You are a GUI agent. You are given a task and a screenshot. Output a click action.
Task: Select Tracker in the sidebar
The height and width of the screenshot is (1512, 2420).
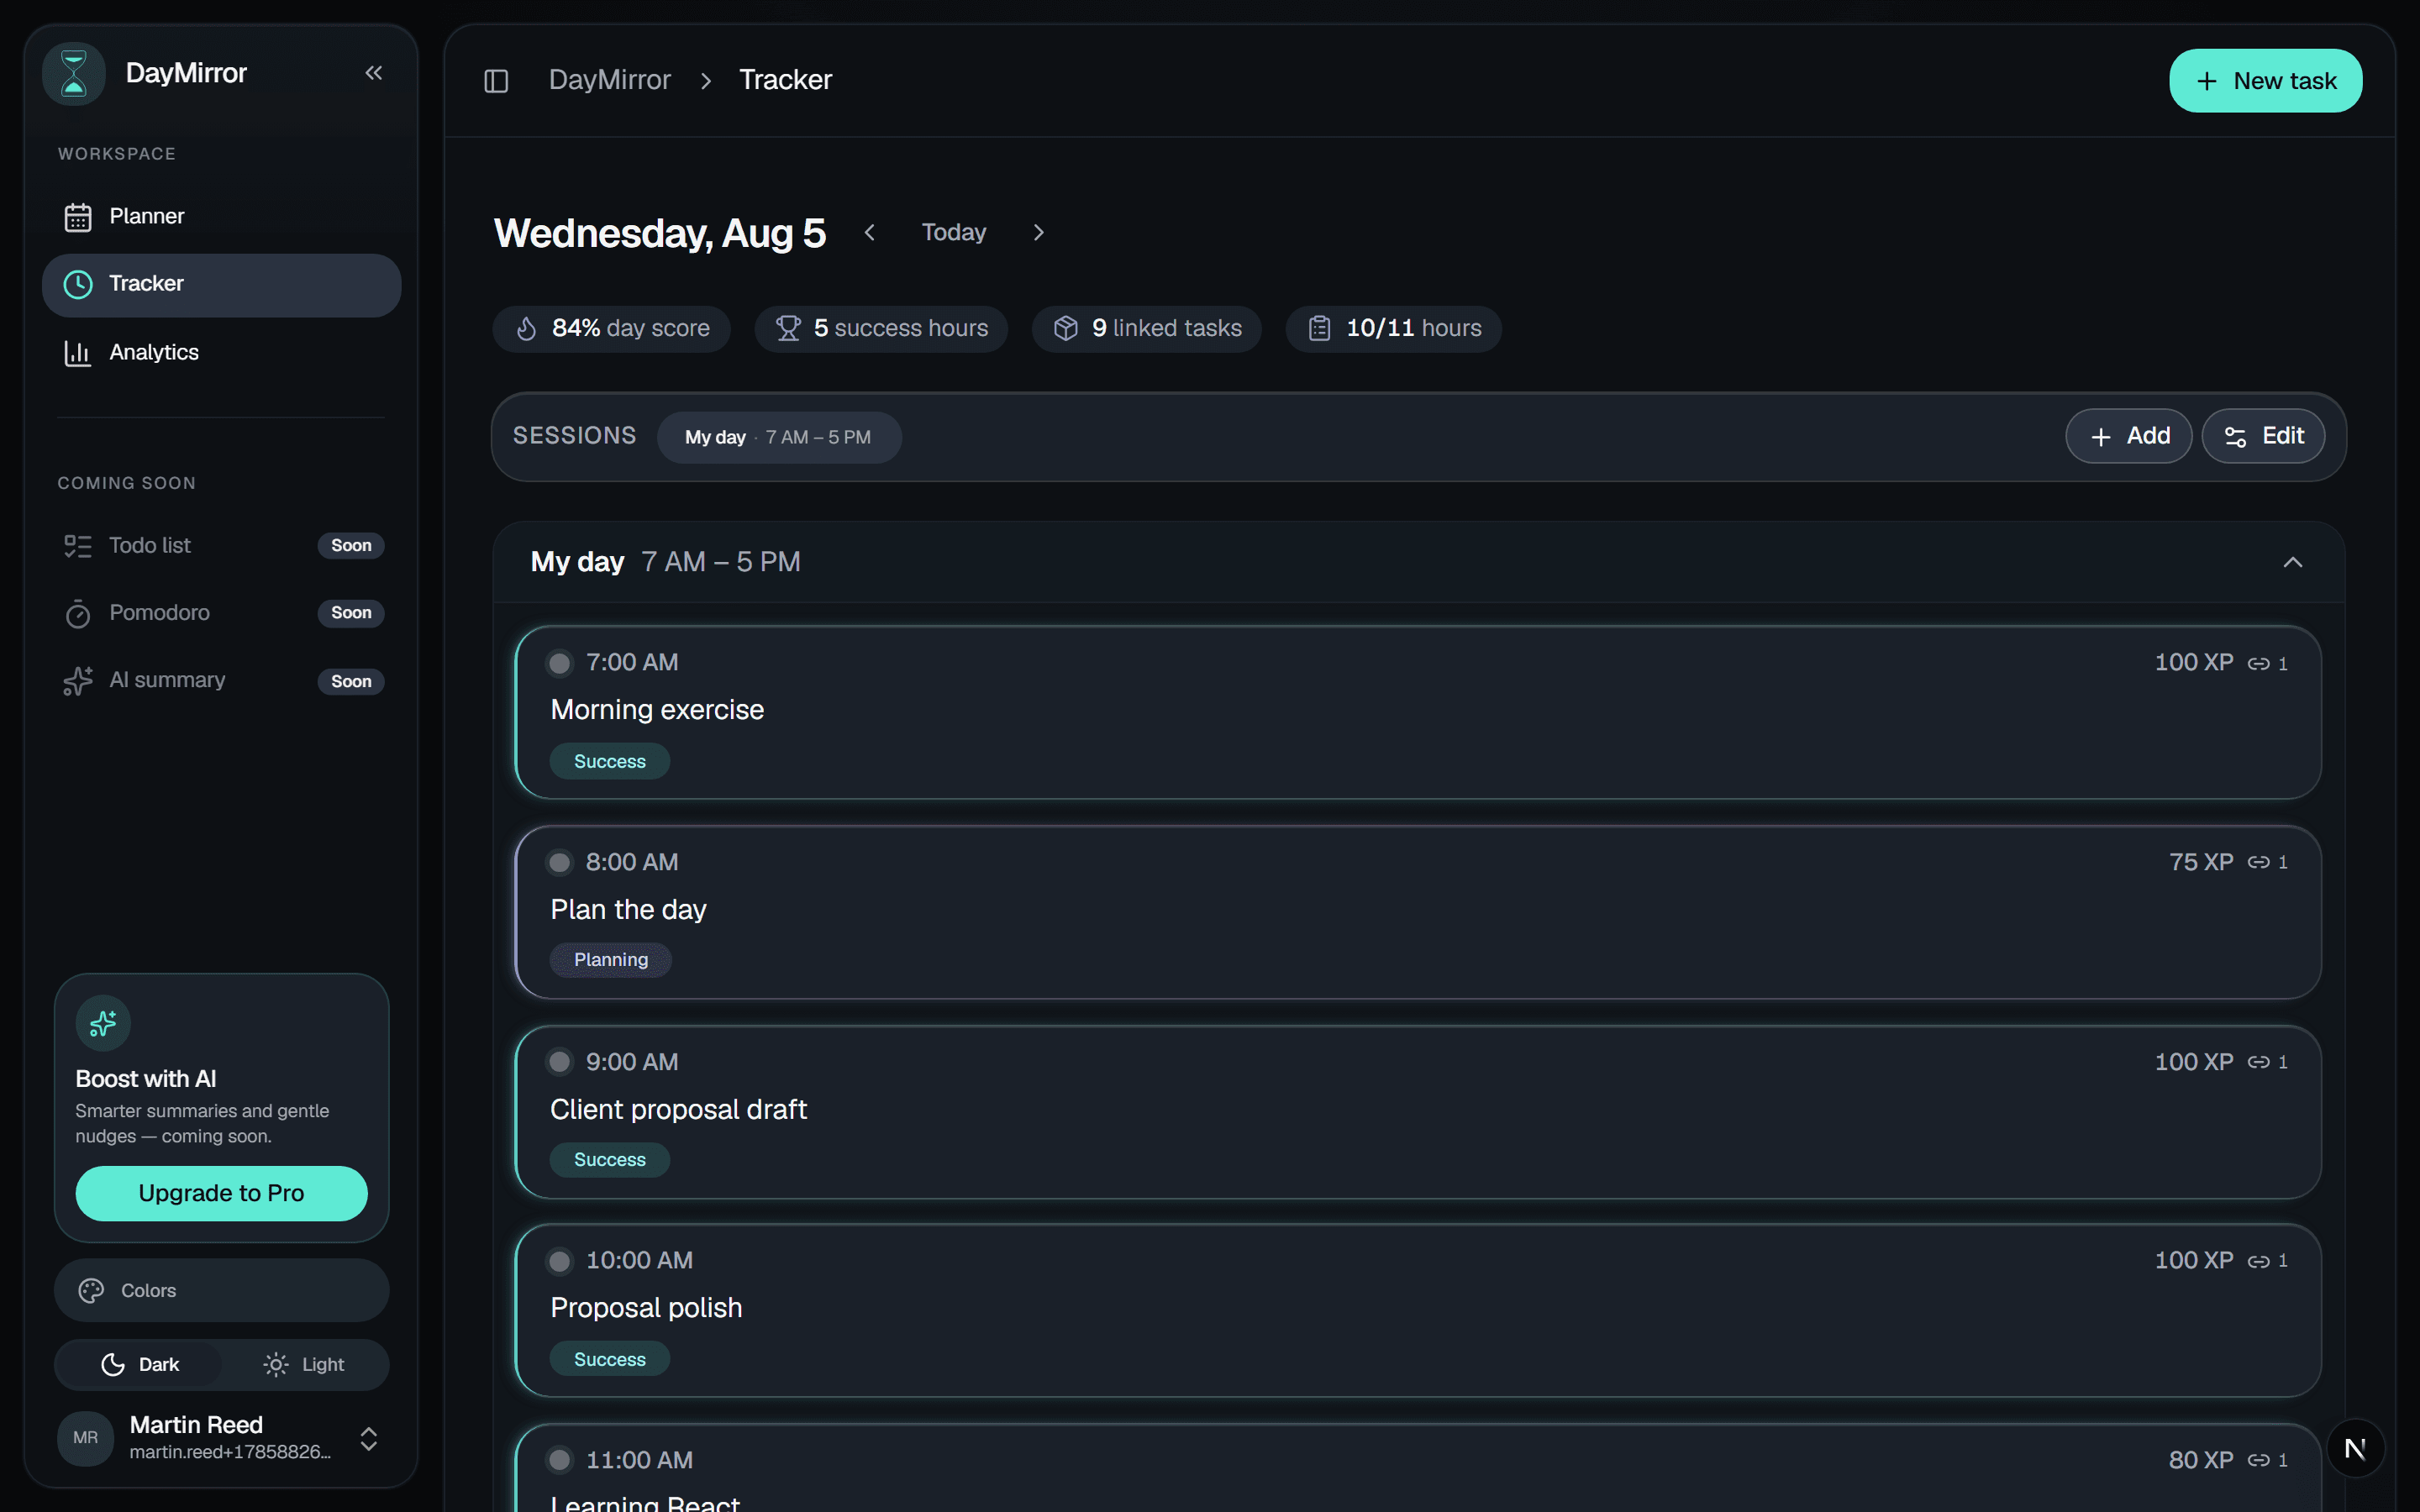(x=221, y=285)
